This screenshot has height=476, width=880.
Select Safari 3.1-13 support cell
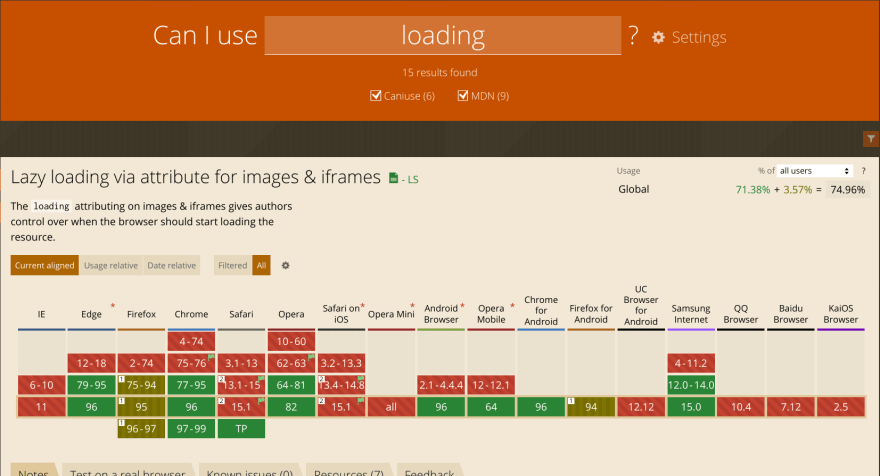coord(241,363)
